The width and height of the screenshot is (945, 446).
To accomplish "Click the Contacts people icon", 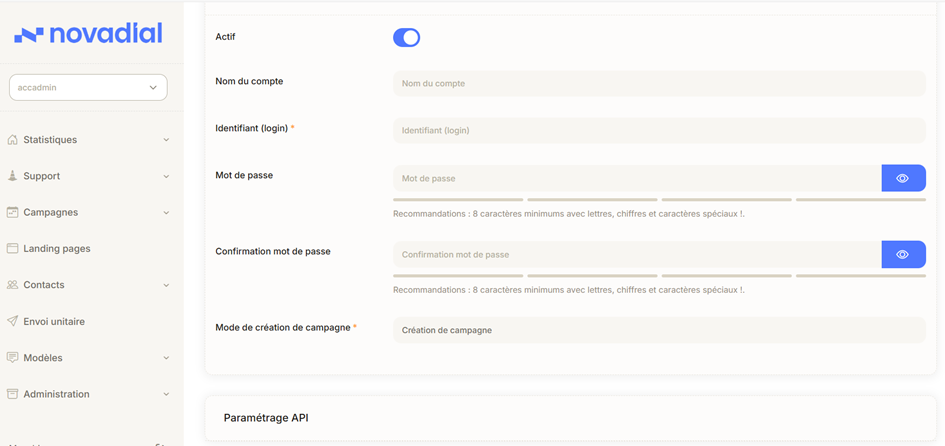I will tap(13, 285).
